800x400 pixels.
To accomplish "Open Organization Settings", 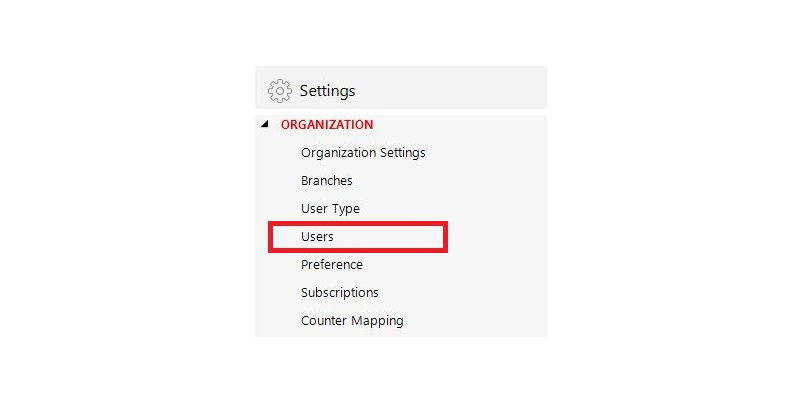I will (363, 153).
